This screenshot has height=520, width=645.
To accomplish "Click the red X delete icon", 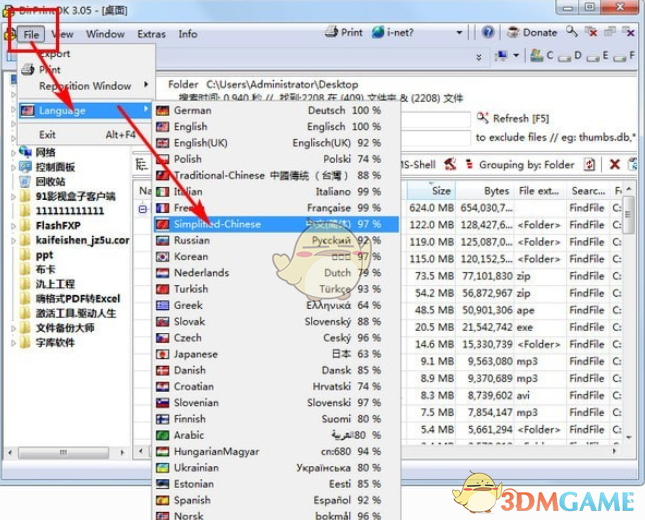I will (x=615, y=165).
